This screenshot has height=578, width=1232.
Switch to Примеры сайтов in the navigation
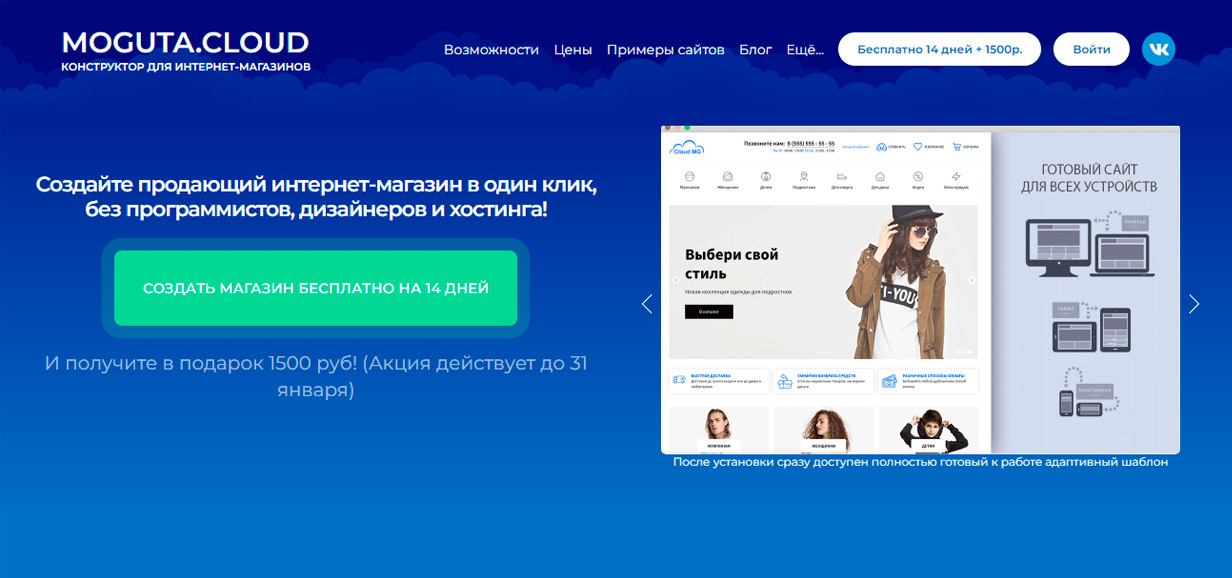666,49
